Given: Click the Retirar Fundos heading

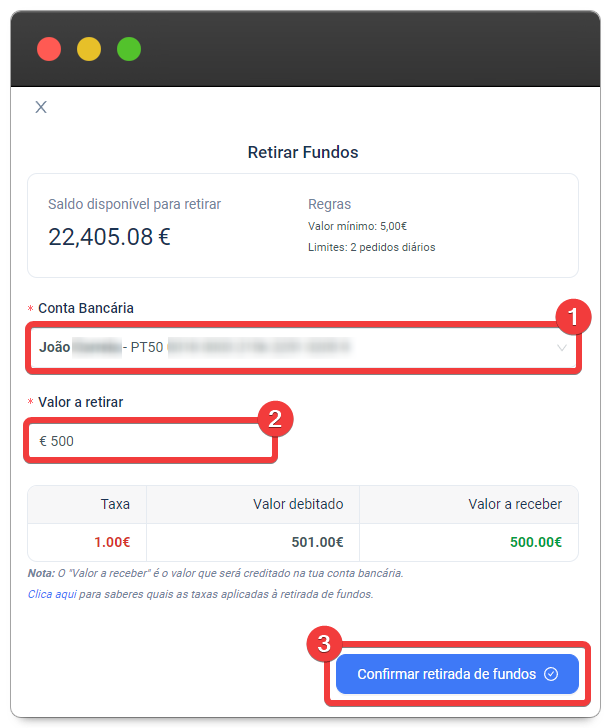Looking at the screenshot, I should (x=303, y=153).
